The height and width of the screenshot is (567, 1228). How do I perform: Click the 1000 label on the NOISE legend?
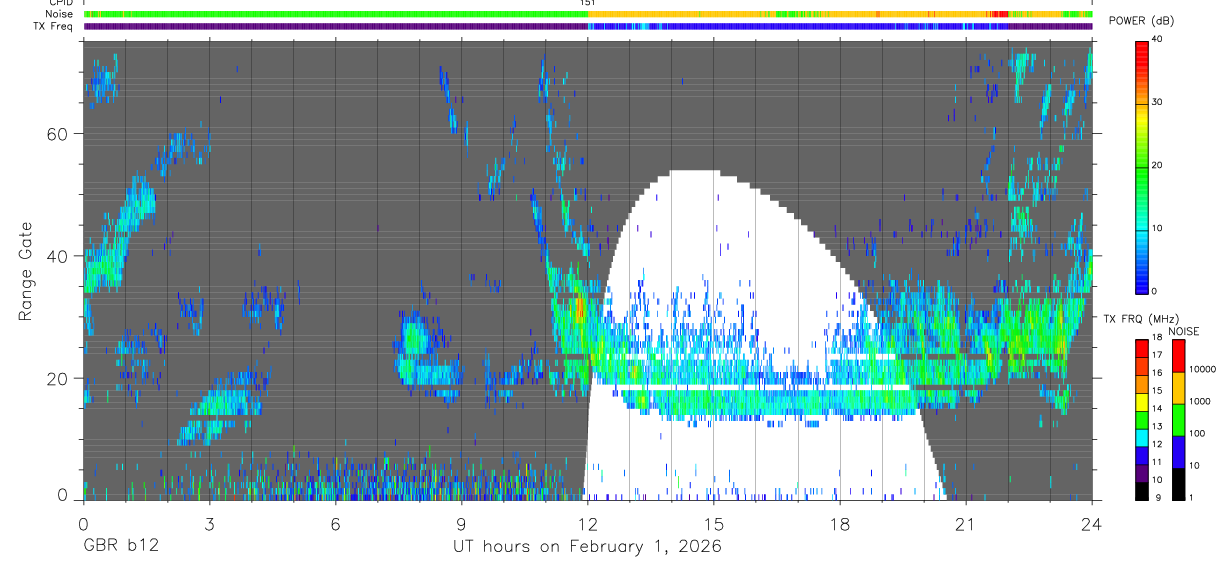[x=1198, y=401]
